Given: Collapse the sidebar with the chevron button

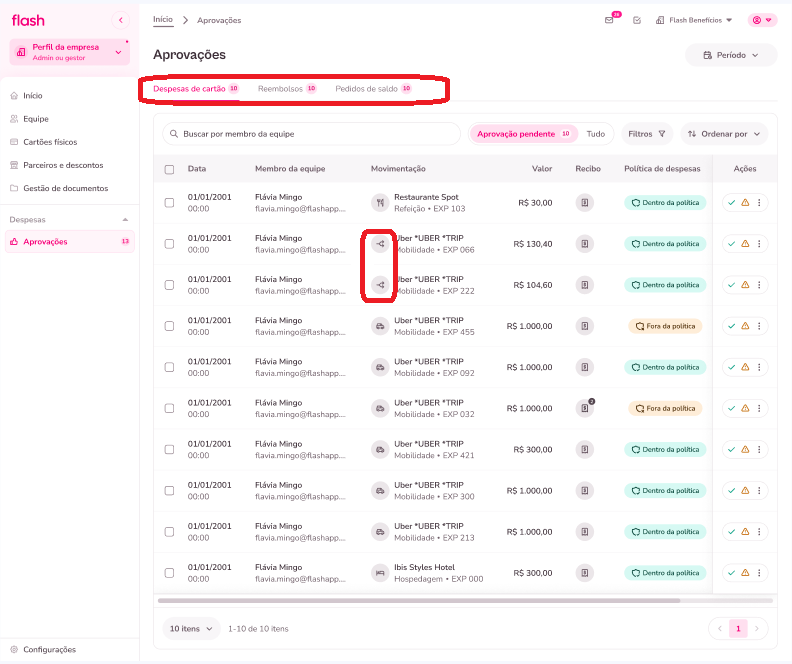Looking at the screenshot, I should click(120, 20).
